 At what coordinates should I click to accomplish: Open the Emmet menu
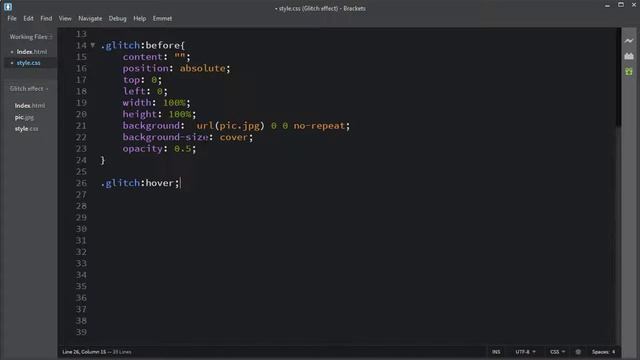coord(162,18)
